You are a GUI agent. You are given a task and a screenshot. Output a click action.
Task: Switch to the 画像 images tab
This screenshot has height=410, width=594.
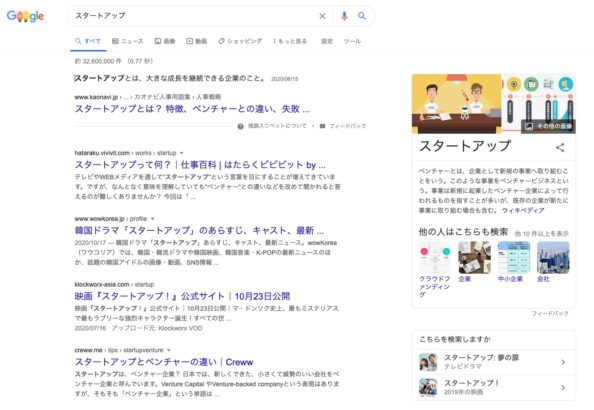pyautogui.click(x=165, y=41)
